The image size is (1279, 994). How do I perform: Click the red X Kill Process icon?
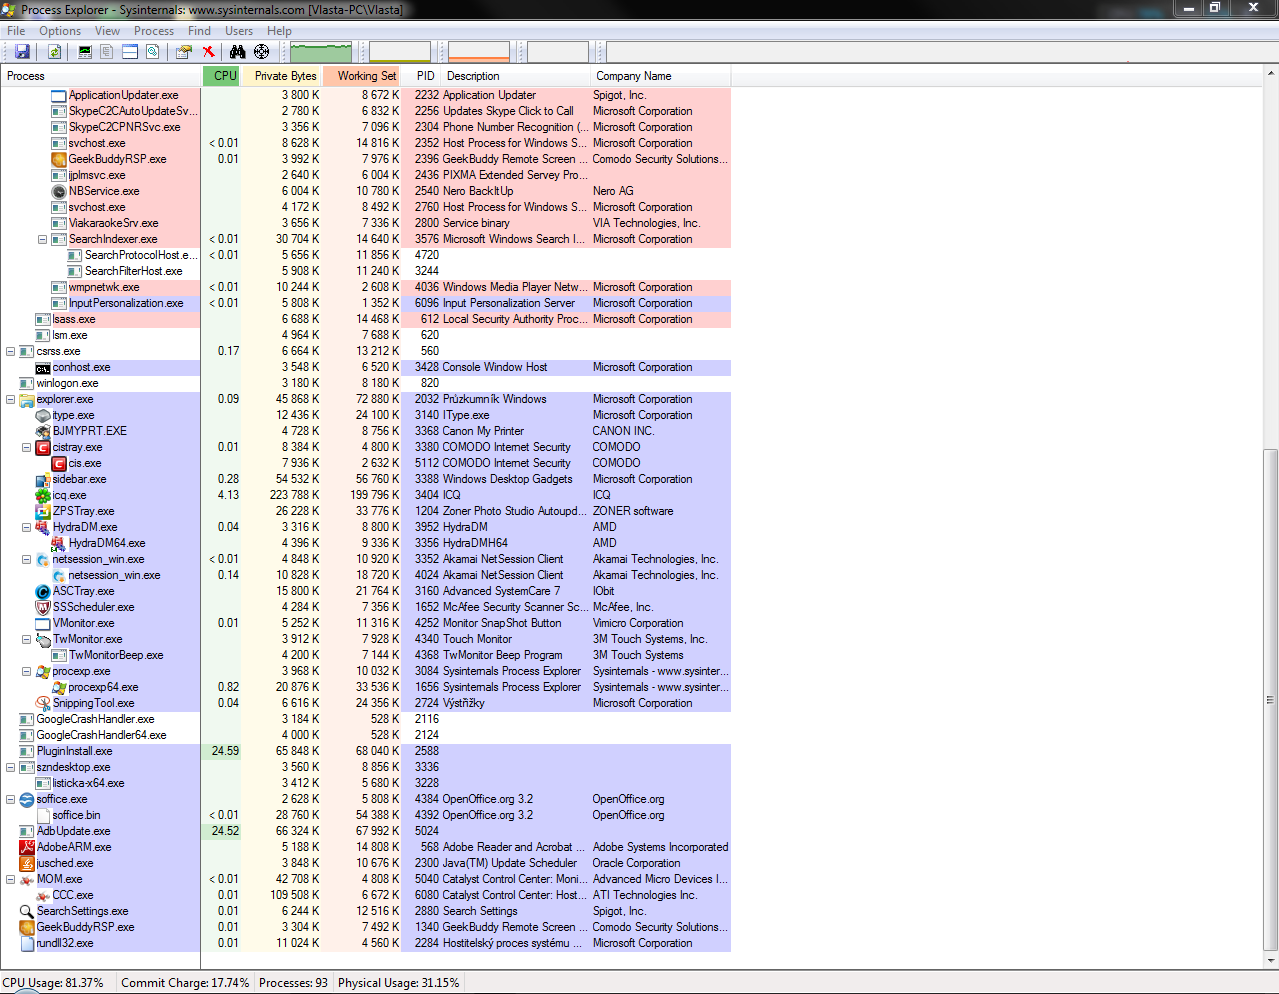point(209,52)
